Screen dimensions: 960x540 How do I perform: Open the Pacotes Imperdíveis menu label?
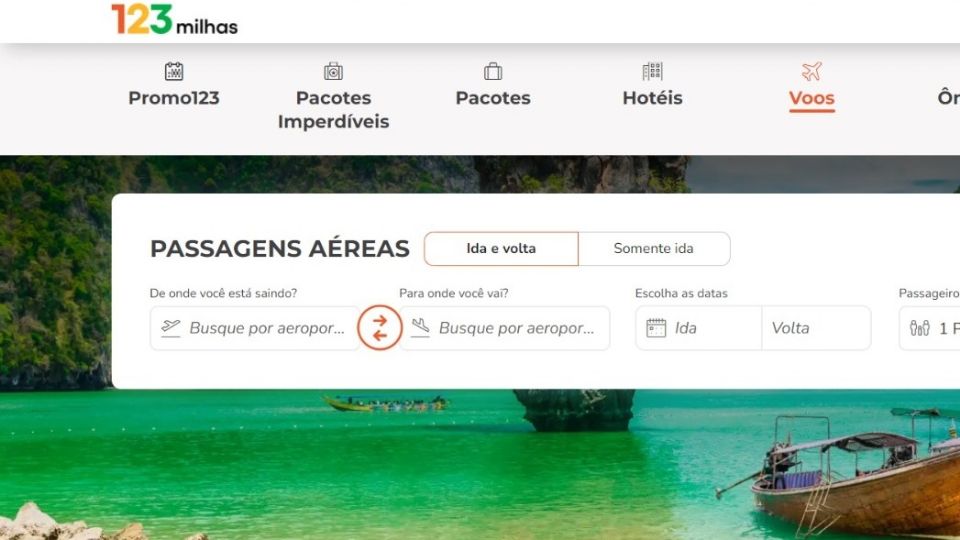click(334, 110)
